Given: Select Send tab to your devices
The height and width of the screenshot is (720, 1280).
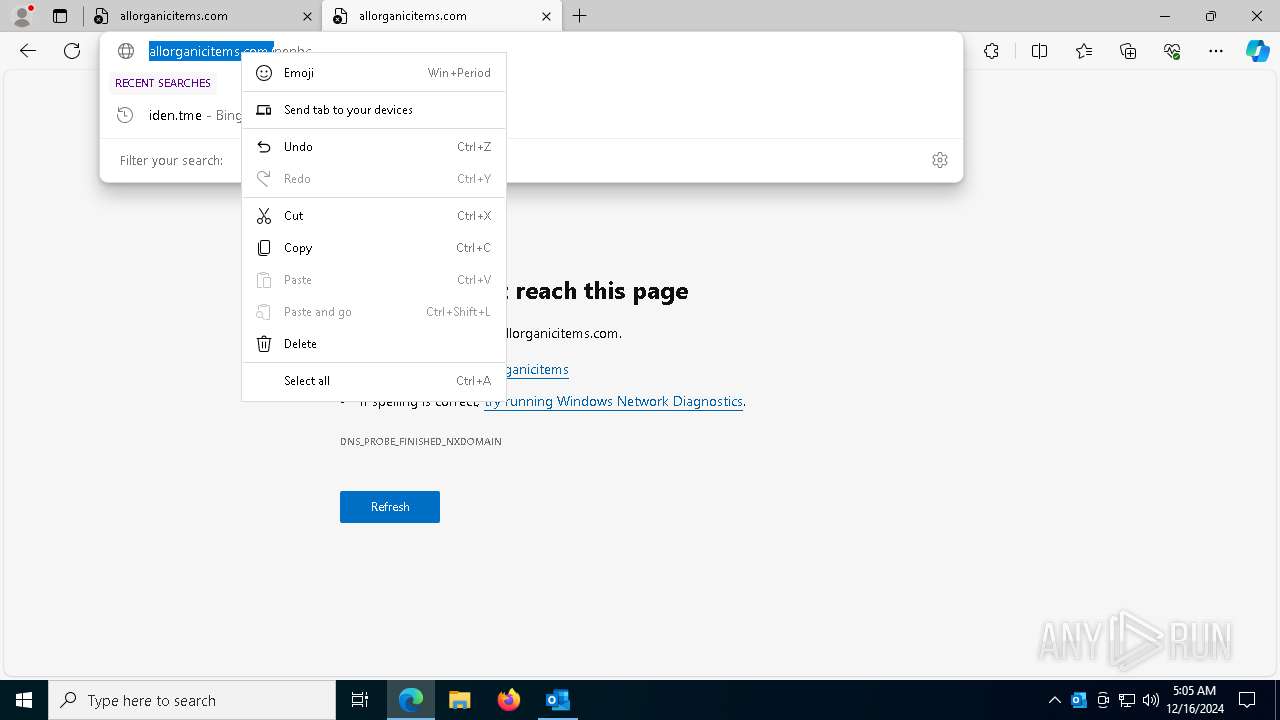Looking at the screenshot, I should coord(374,110).
